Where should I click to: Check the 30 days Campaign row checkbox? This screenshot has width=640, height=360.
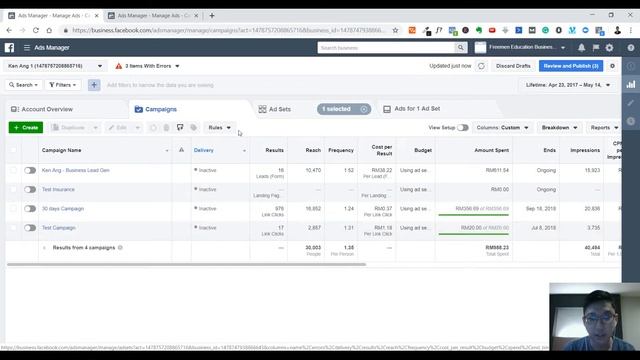[13, 209]
